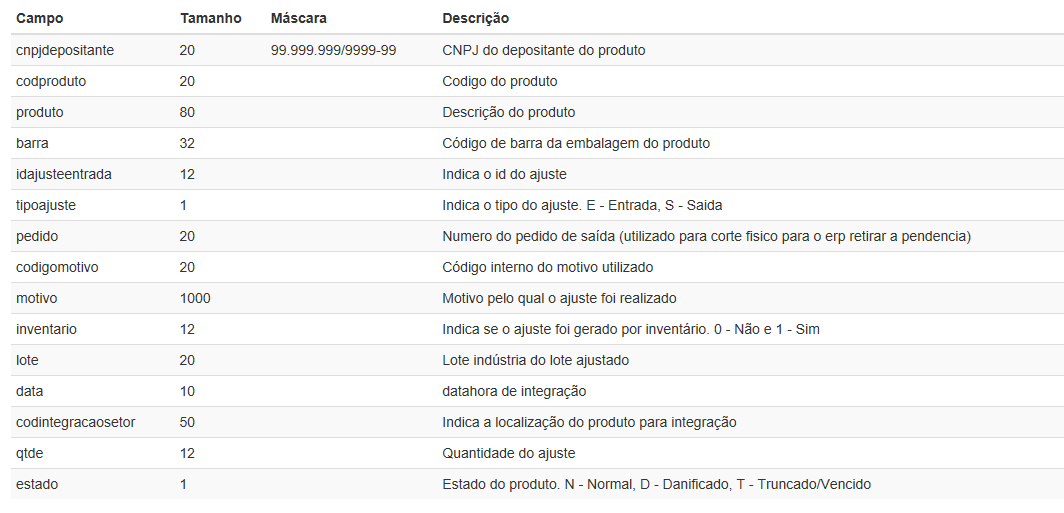1064x513 pixels.
Task: Click the size value 1000 for motivo
Action: [x=195, y=298]
